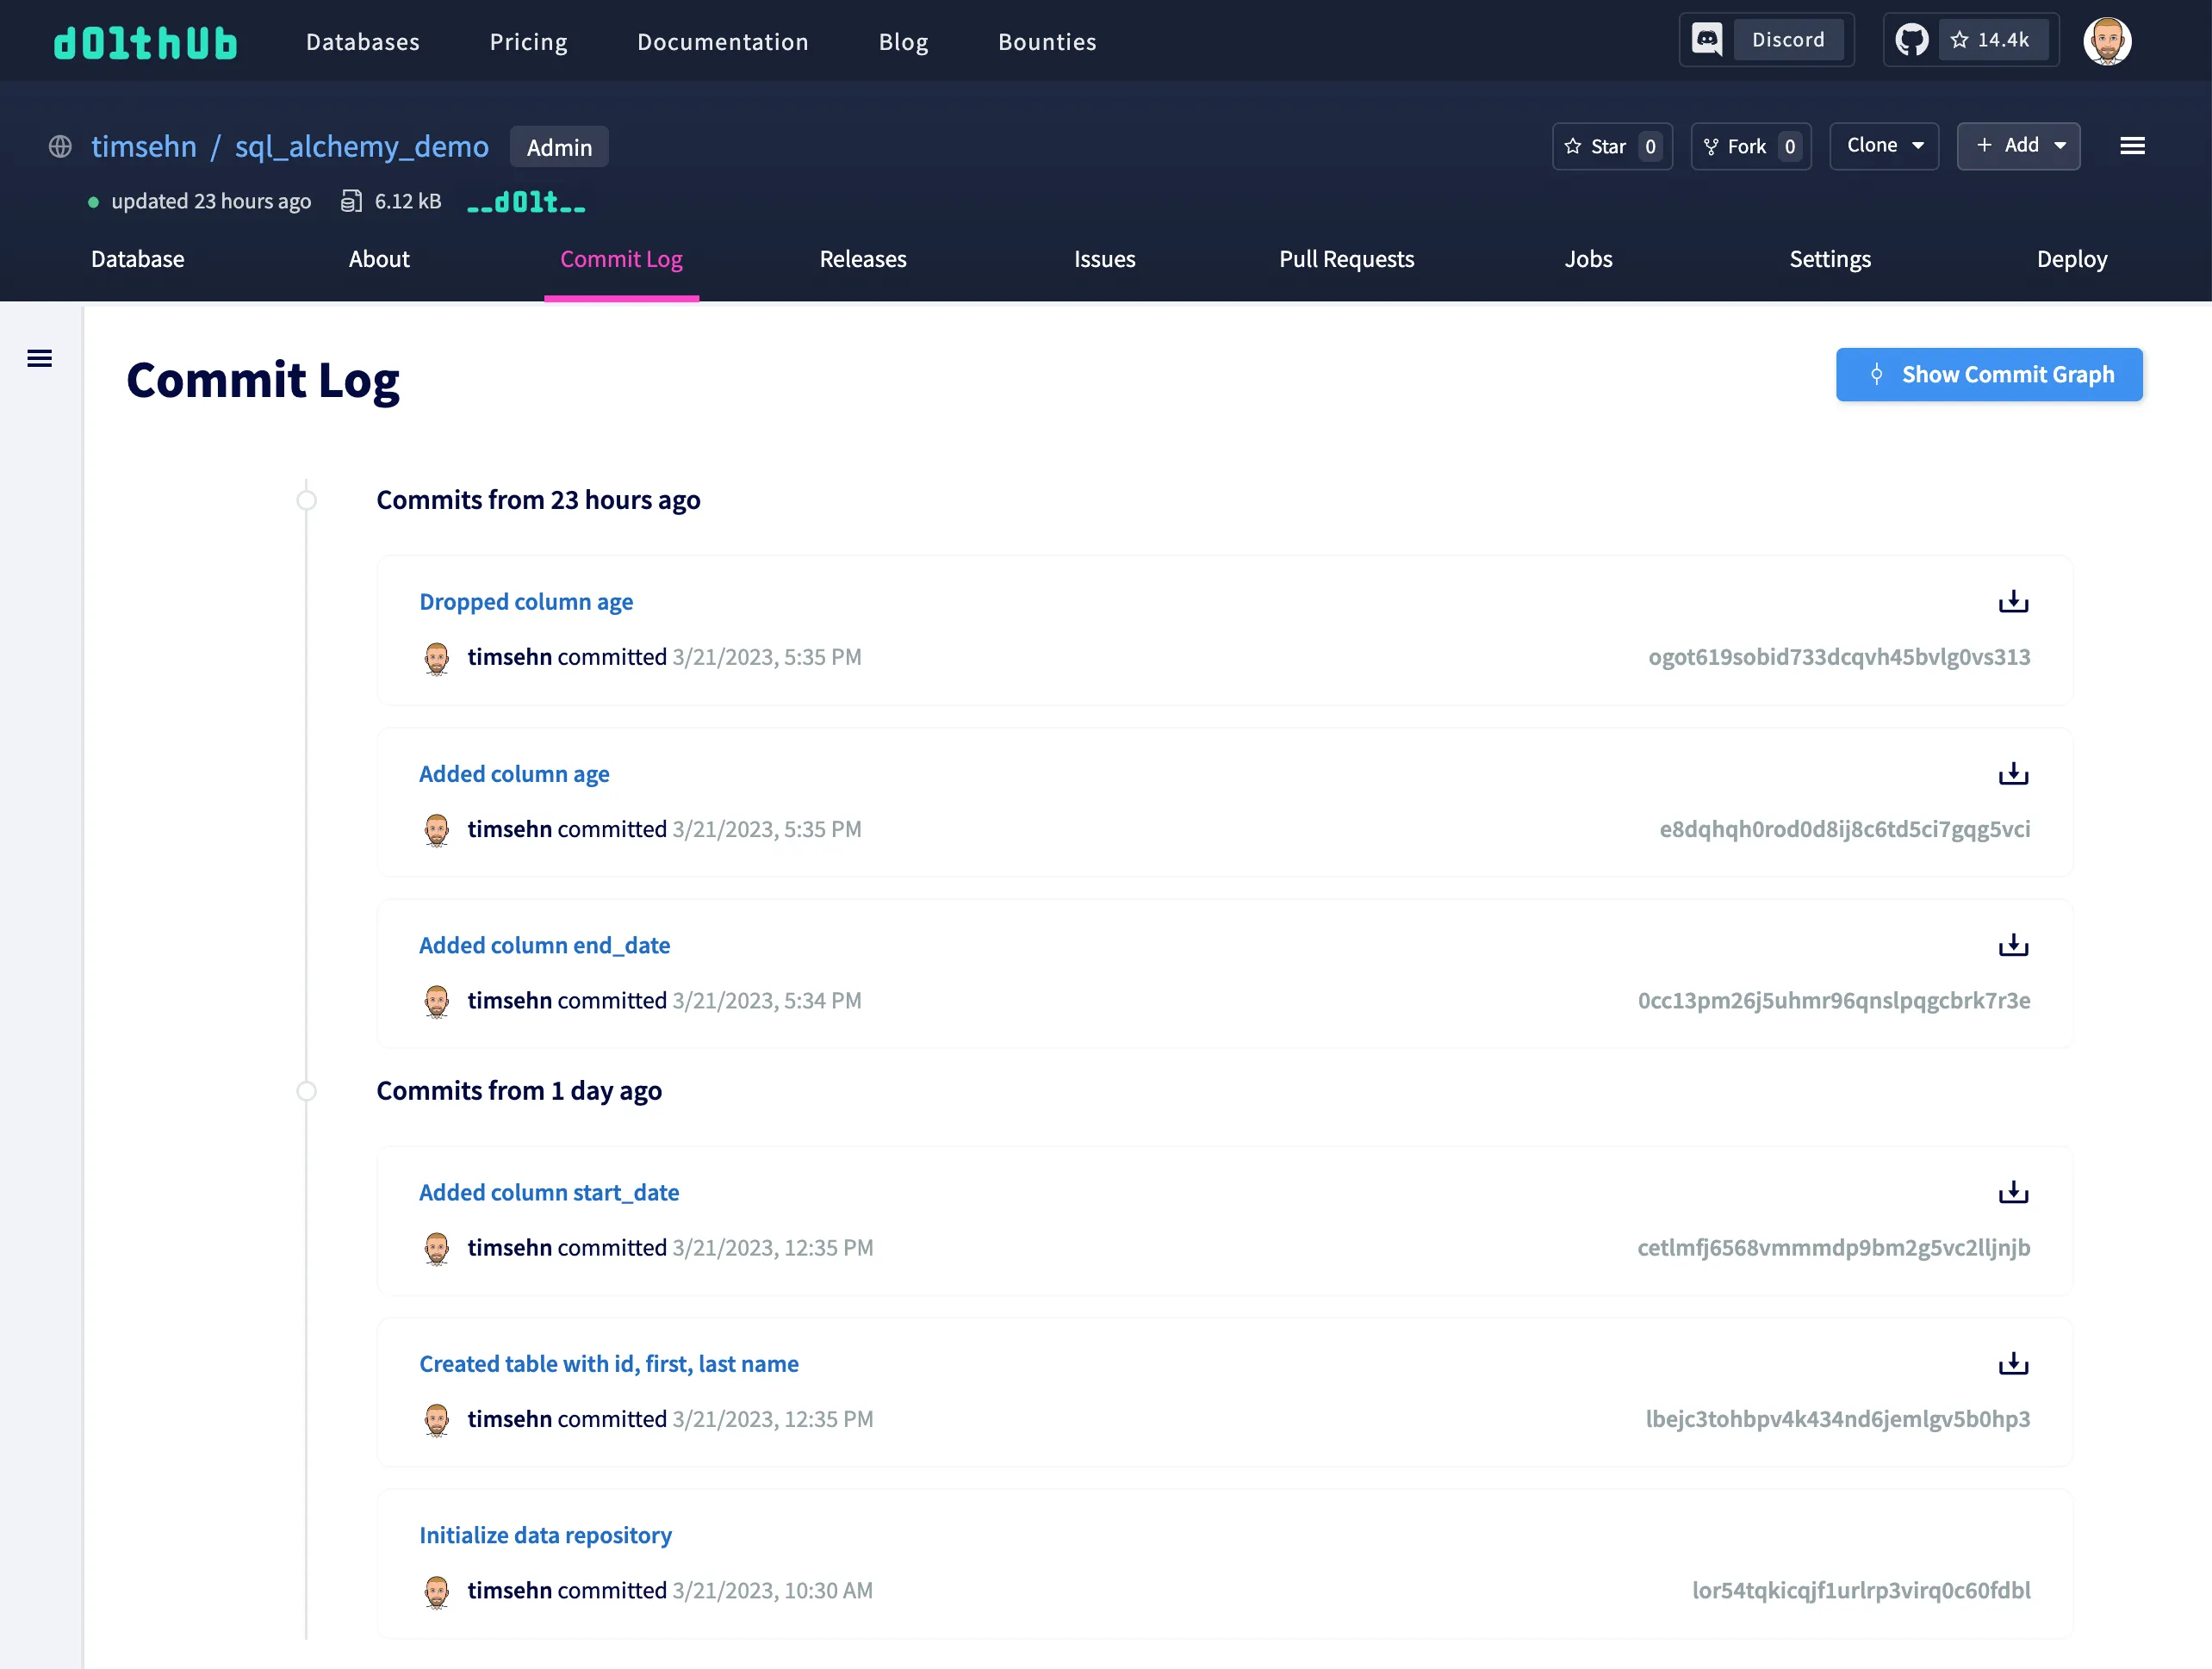Viewport: 2212px width, 1669px height.
Task: Show the commit graph
Action: tap(1989, 374)
